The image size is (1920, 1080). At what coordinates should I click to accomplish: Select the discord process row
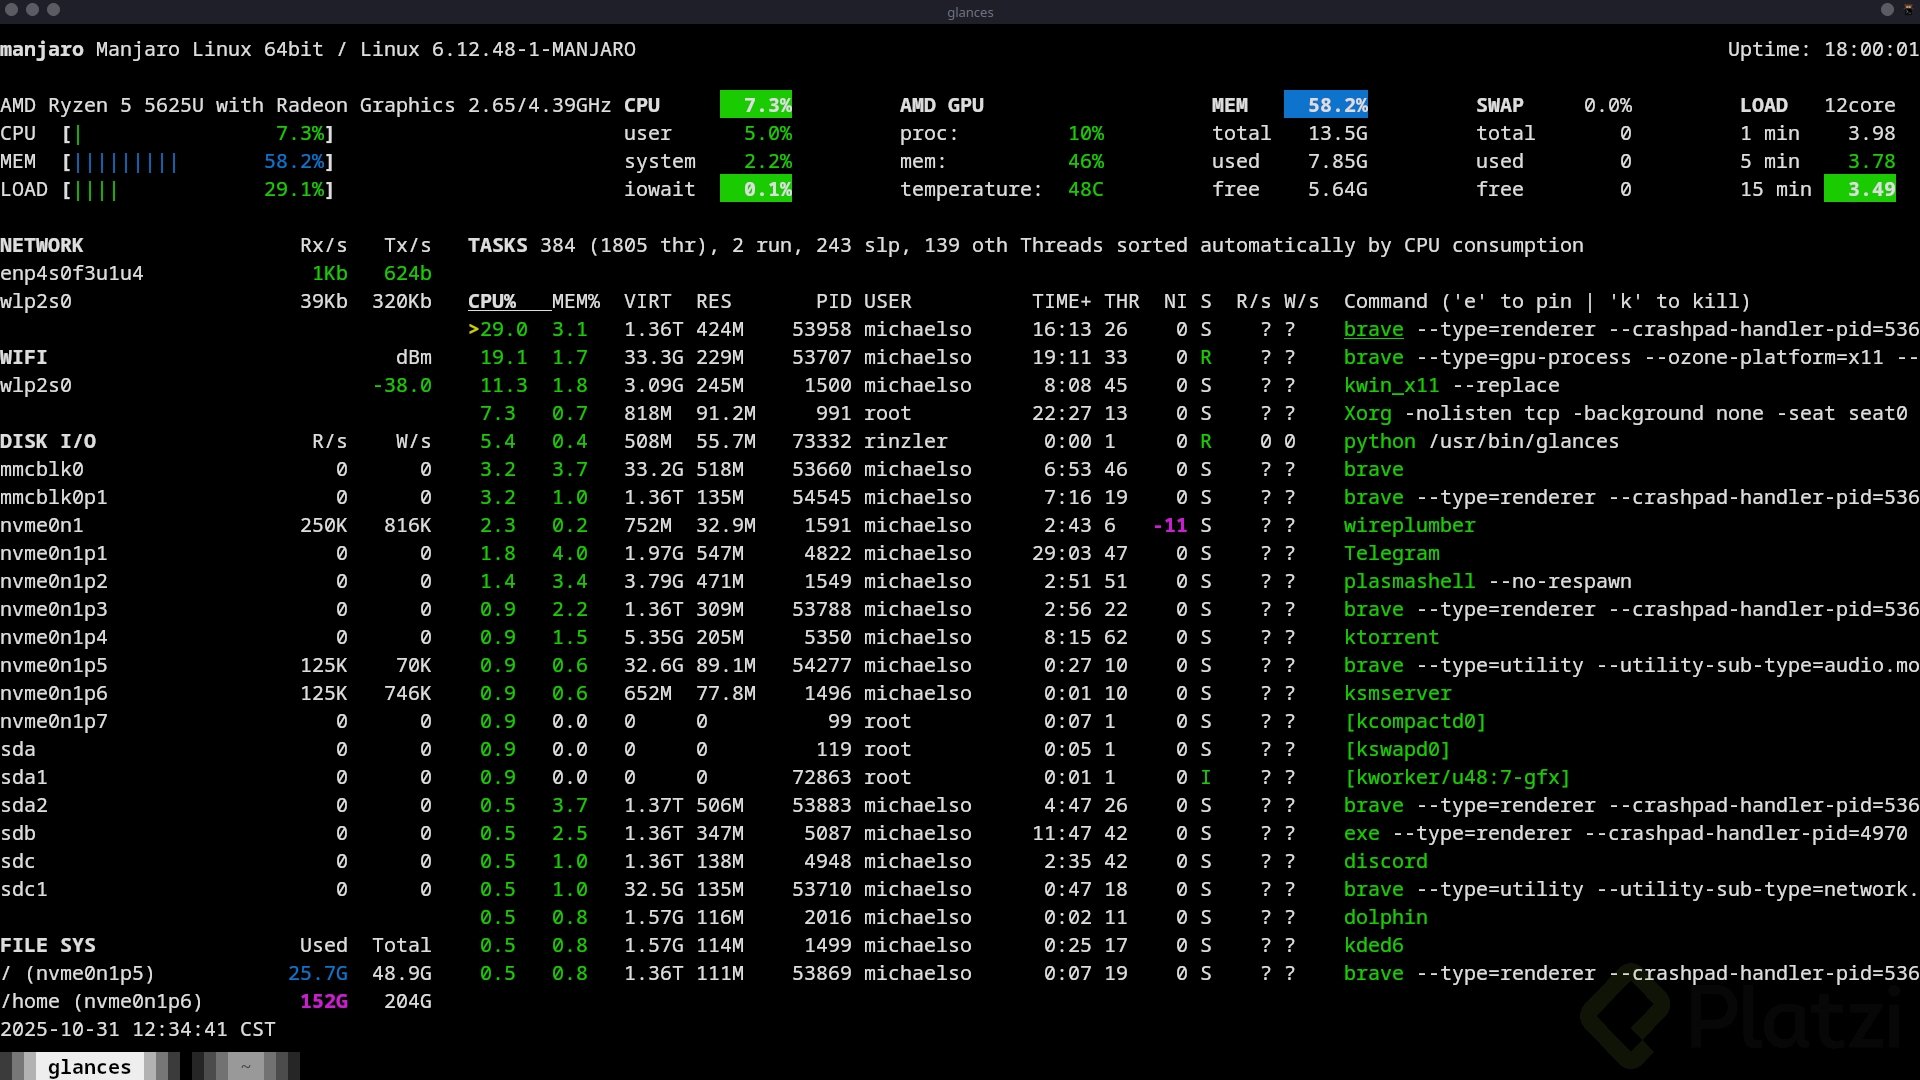pyautogui.click(x=1385, y=861)
